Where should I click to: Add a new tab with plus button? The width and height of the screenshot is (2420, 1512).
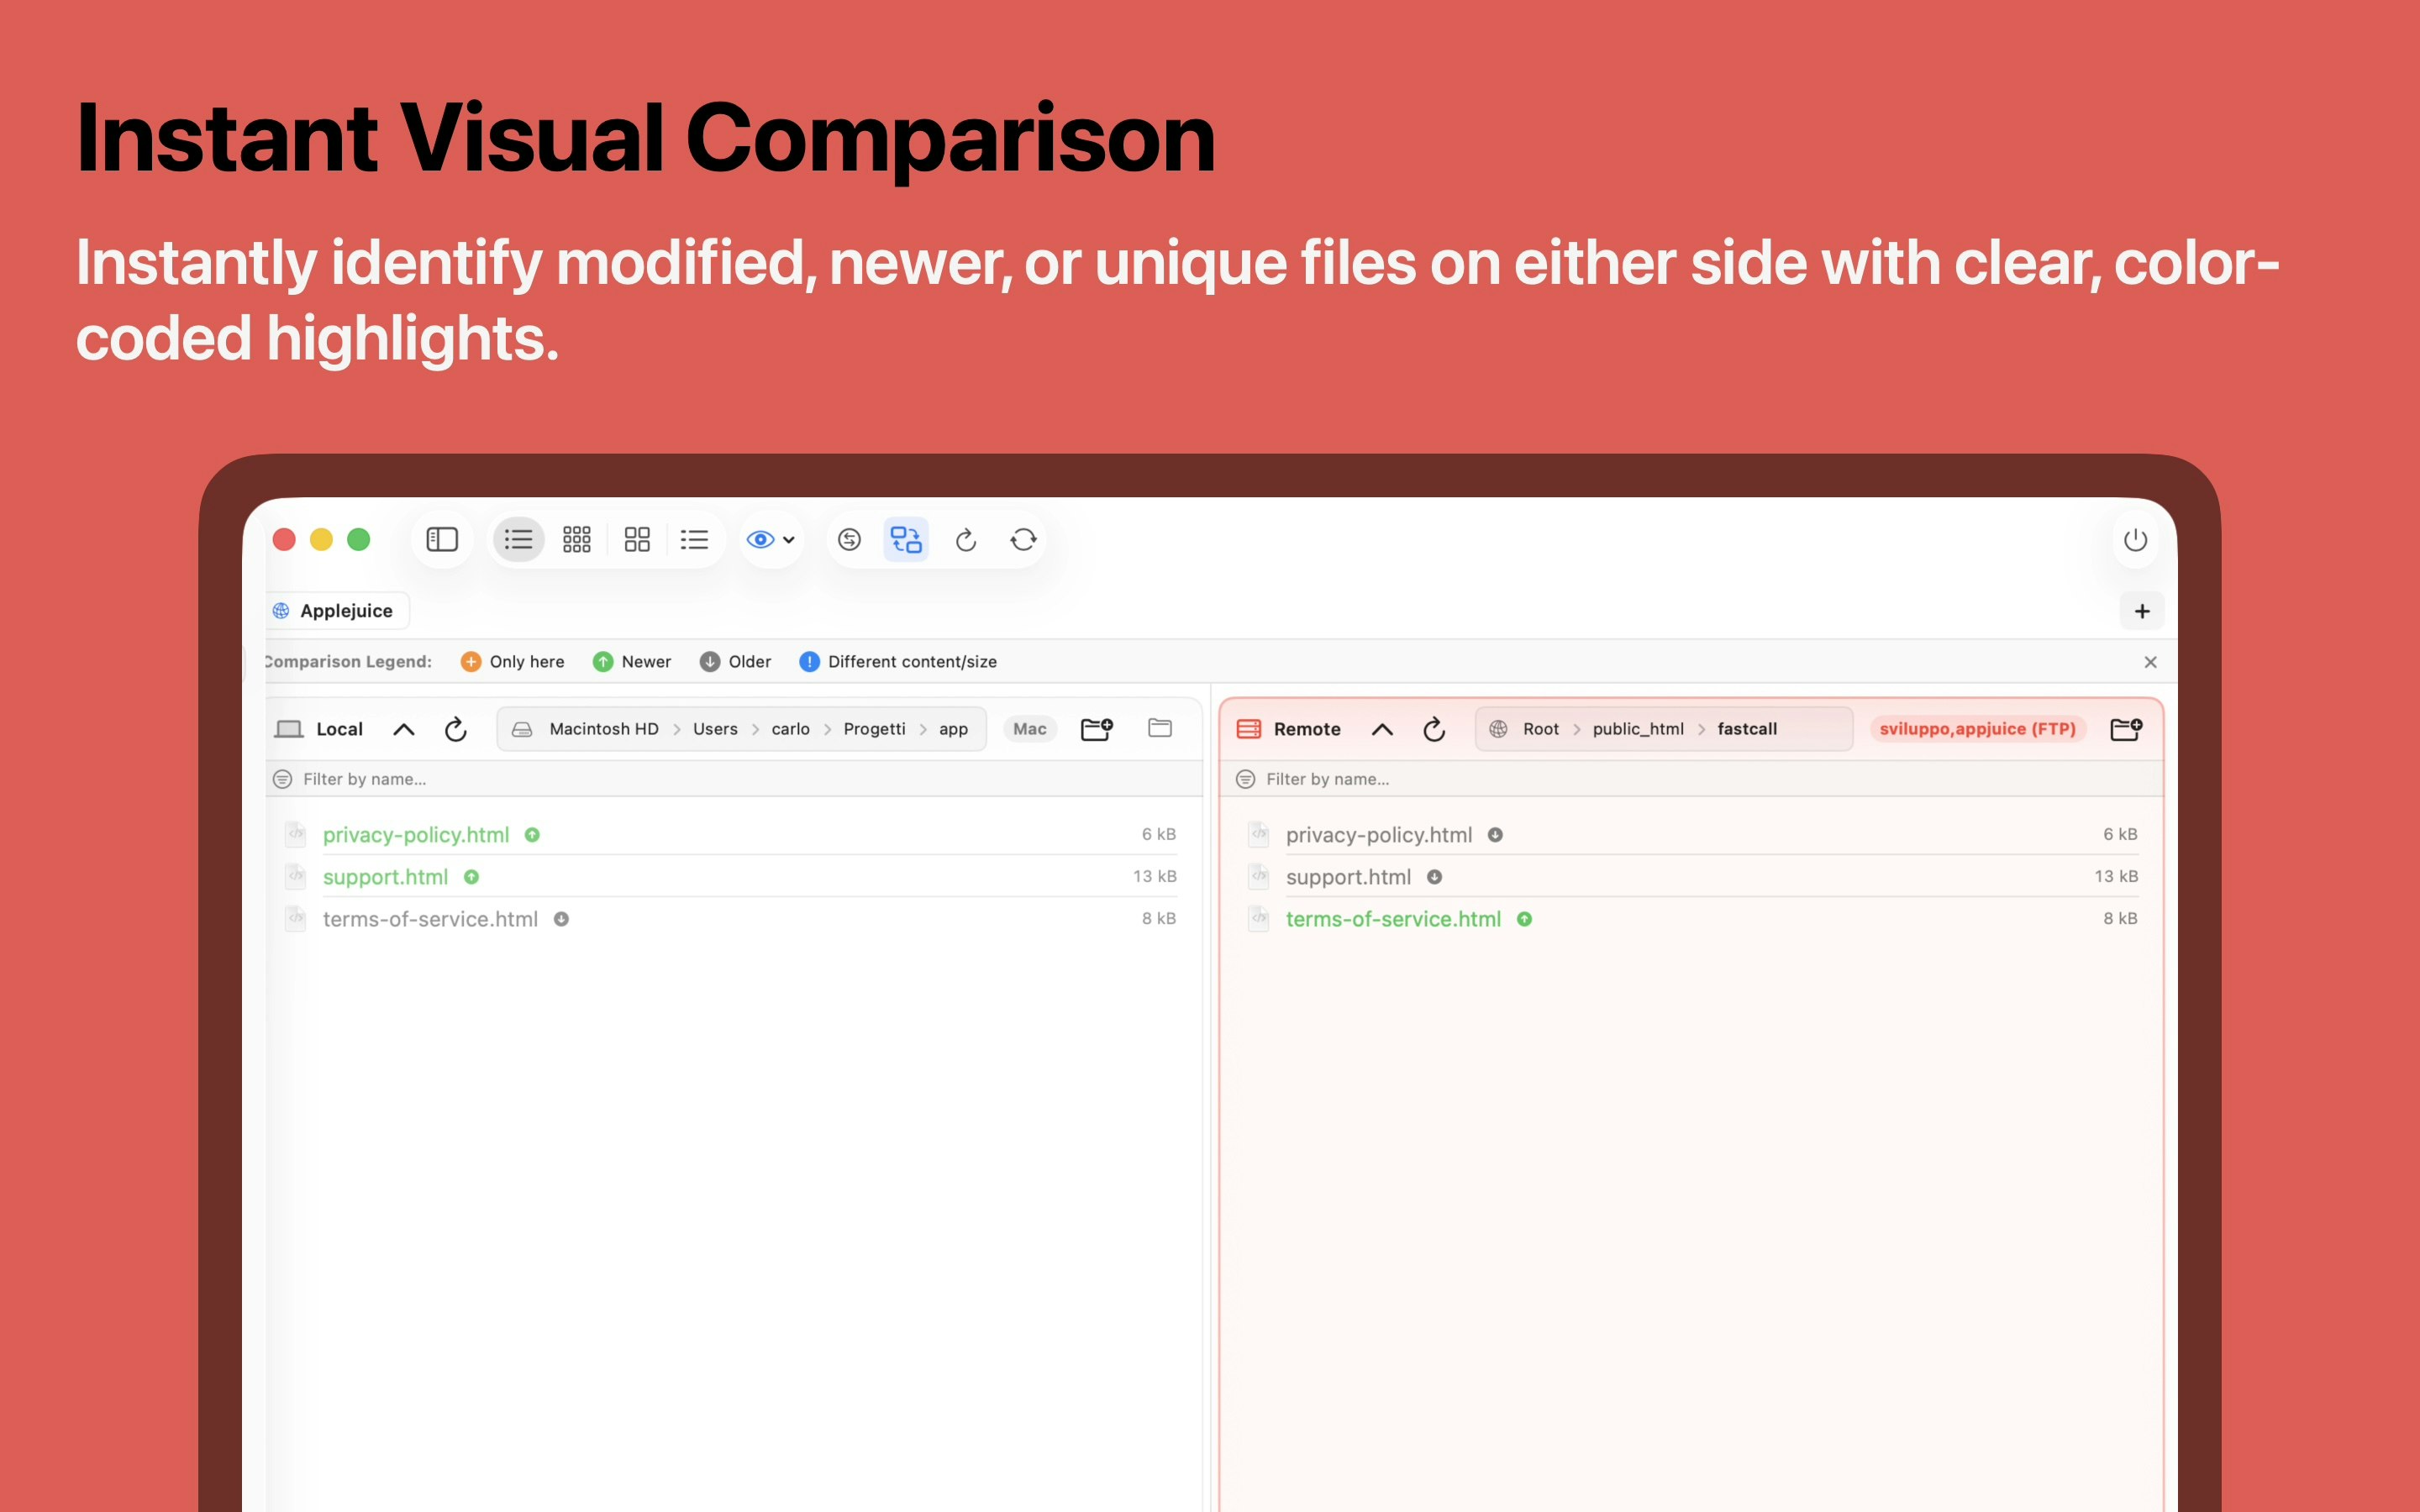click(x=2142, y=611)
